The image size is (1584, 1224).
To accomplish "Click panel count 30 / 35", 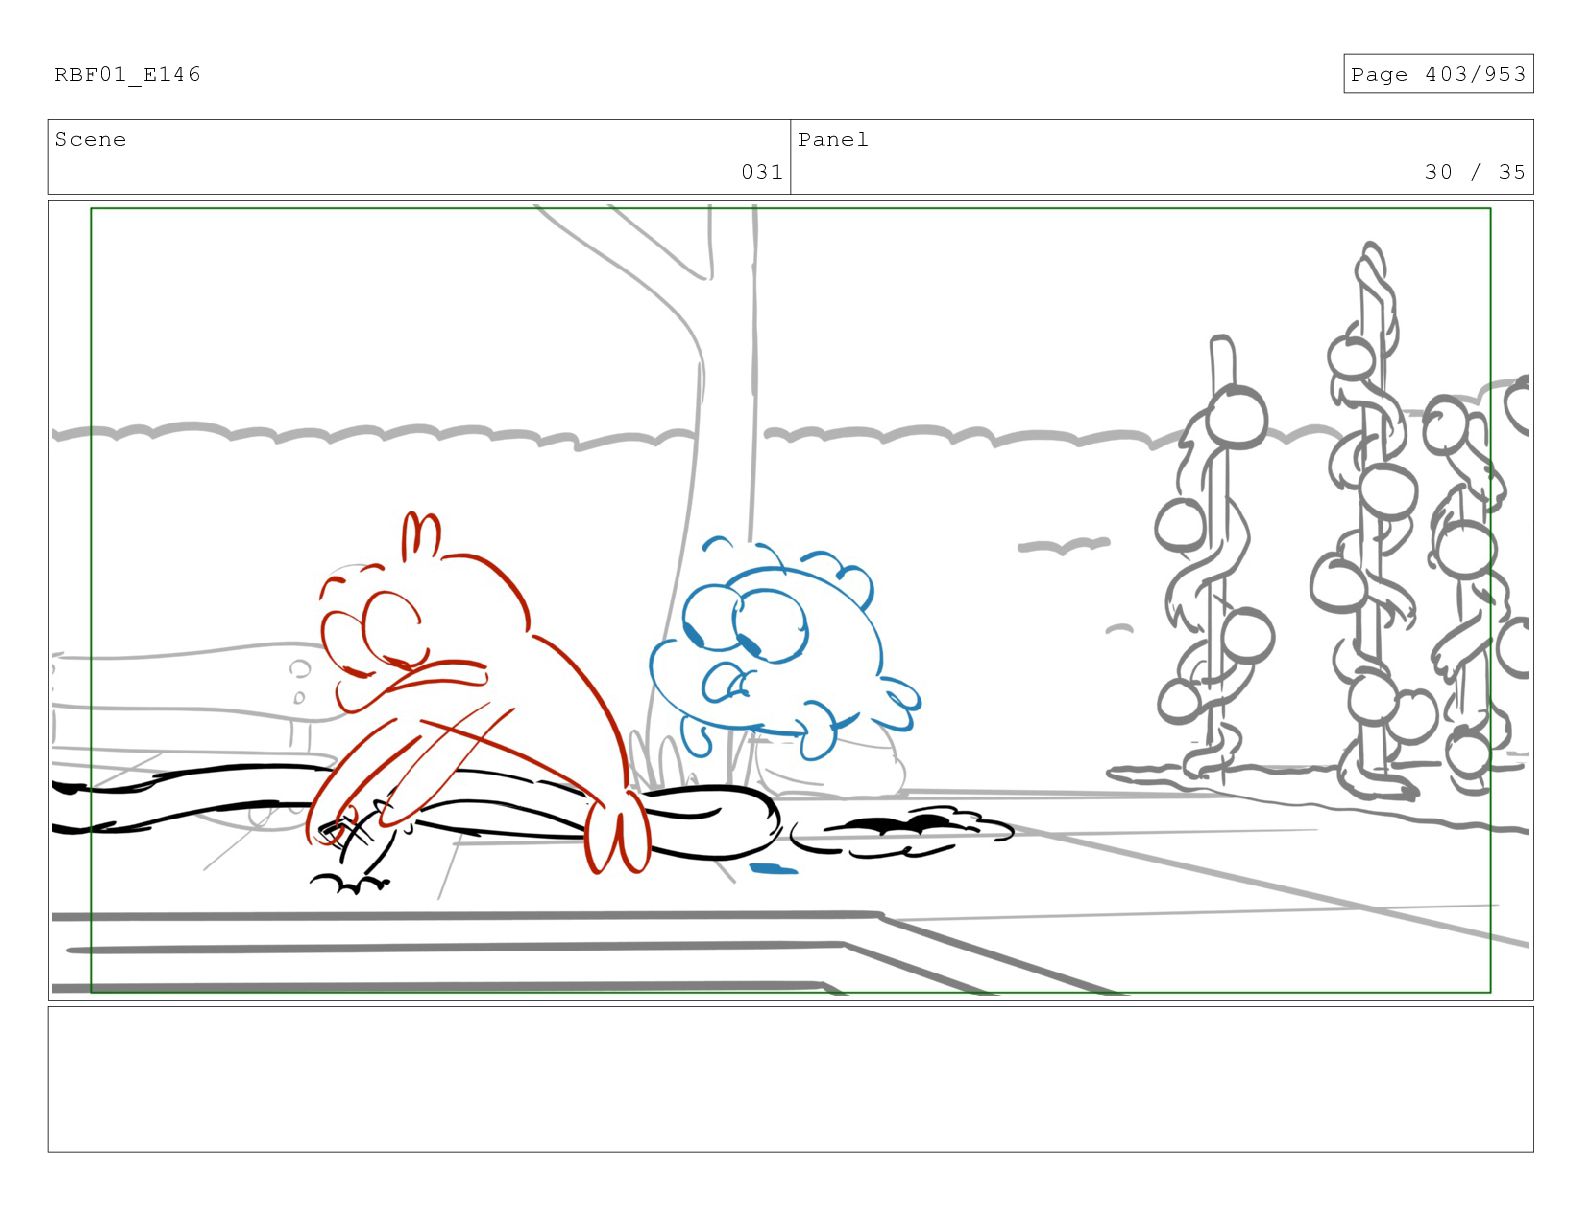I will (x=1475, y=172).
